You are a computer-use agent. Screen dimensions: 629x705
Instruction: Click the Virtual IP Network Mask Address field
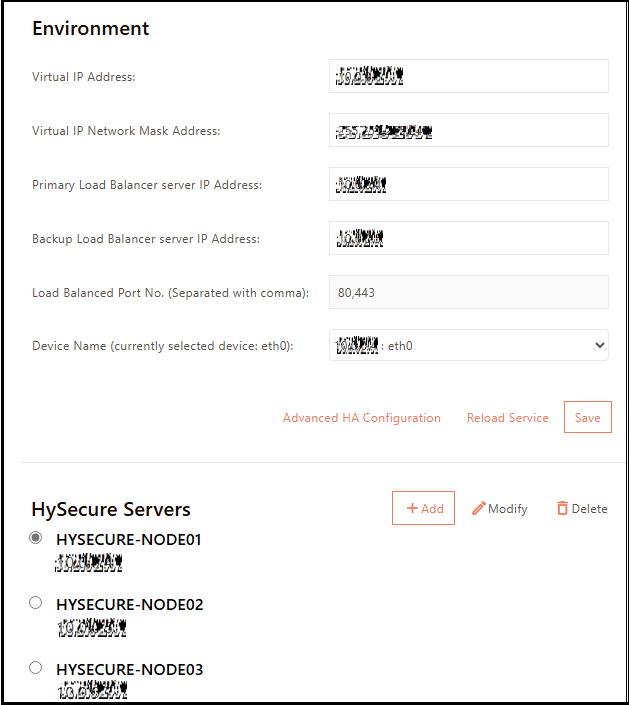pyautogui.click(x=468, y=130)
